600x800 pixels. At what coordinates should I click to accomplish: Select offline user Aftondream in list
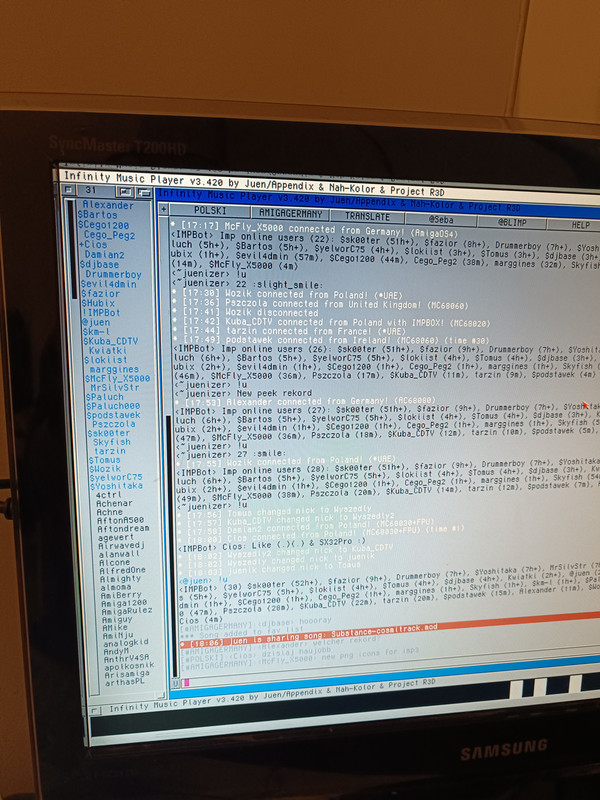point(123,529)
